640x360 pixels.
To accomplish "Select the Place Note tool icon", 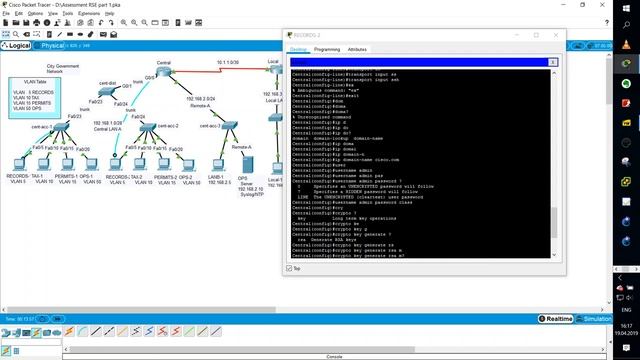I will click(x=49, y=34).
